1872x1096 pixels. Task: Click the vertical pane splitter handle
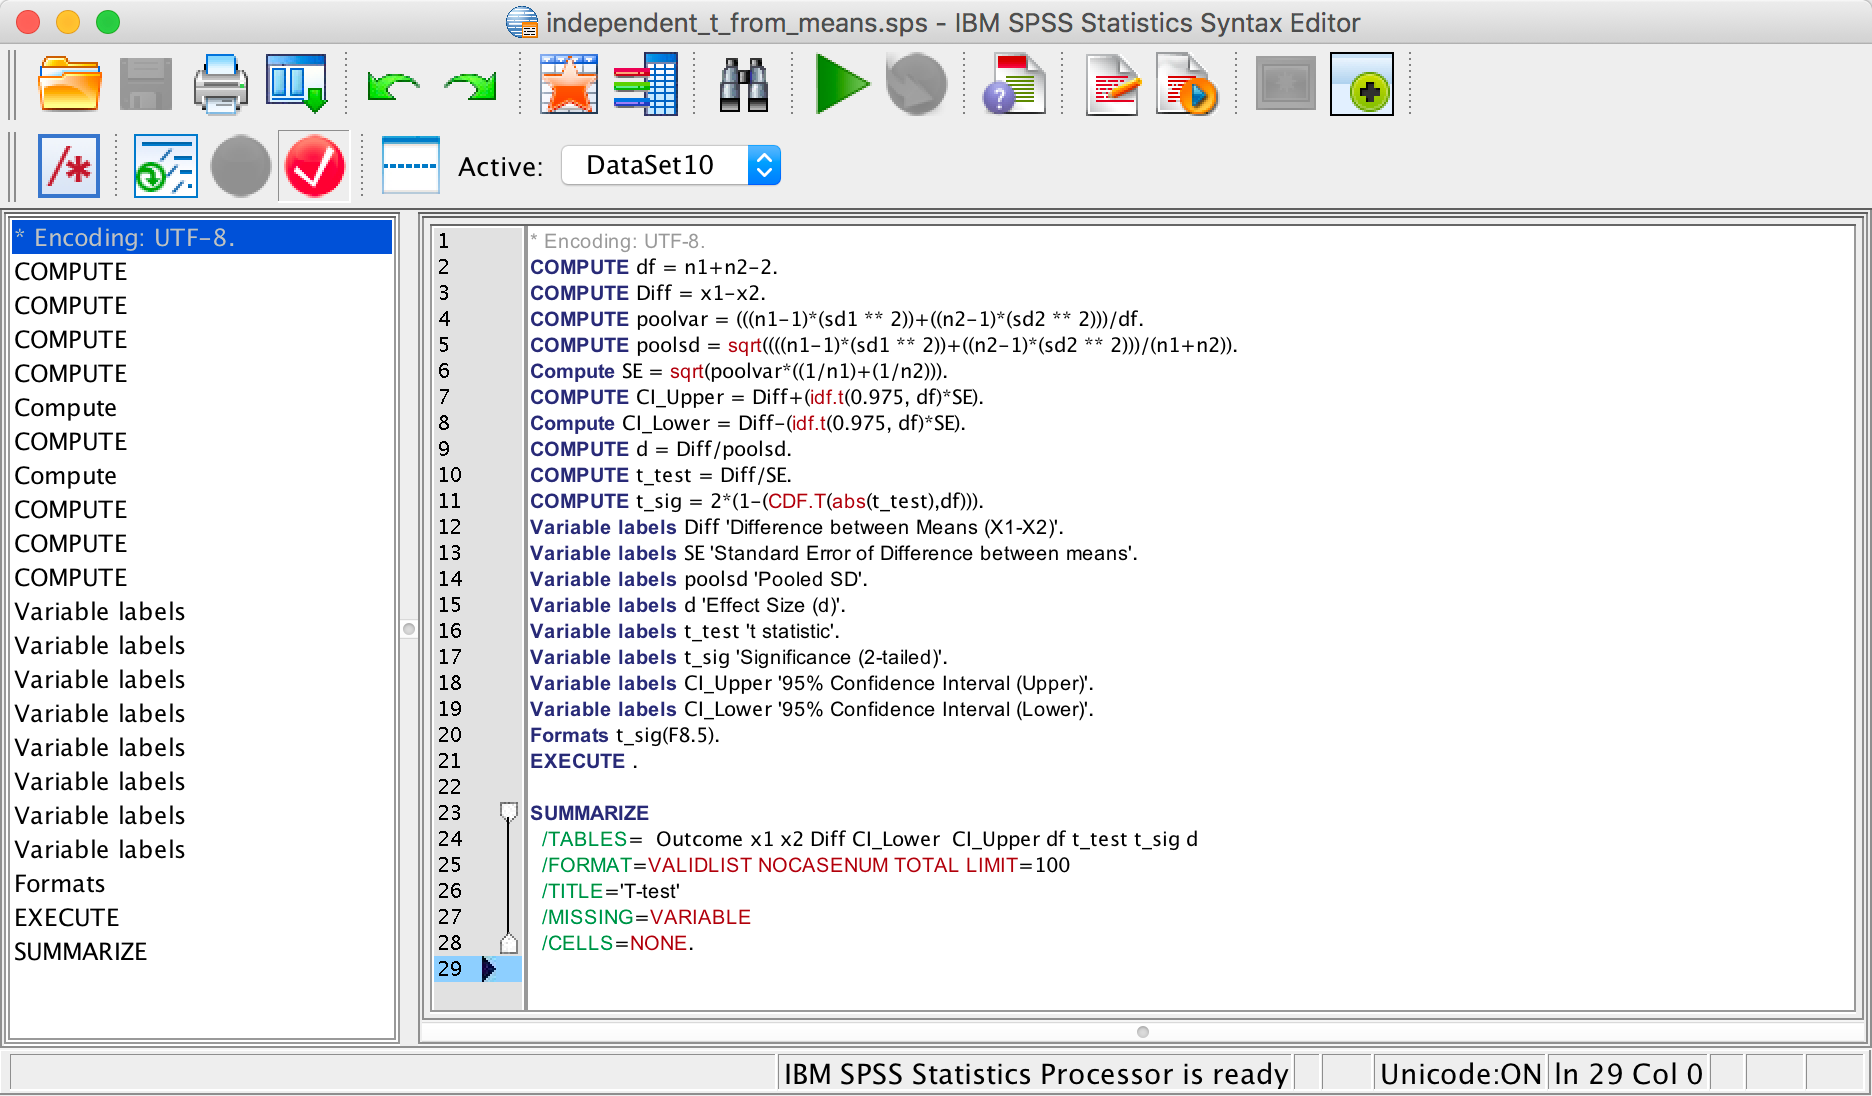click(x=409, y=629)
